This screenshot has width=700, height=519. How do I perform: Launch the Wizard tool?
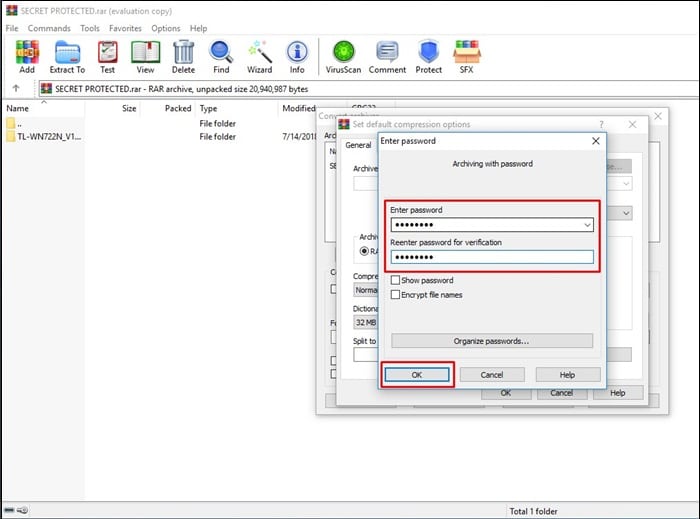(259, 56)
